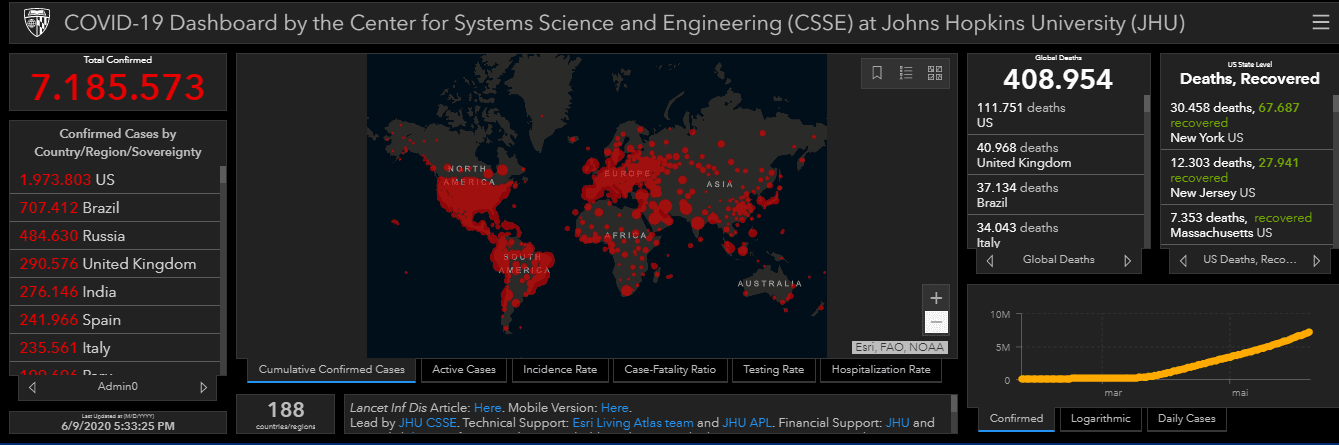
Task: Select Spain row in confirmed cases list
Action: (x=115, y=320)
